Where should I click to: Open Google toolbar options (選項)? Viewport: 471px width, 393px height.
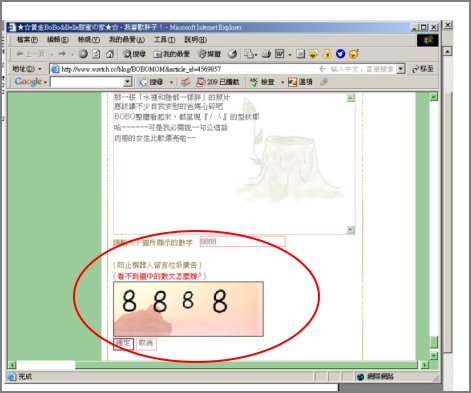tap(300, 82)
